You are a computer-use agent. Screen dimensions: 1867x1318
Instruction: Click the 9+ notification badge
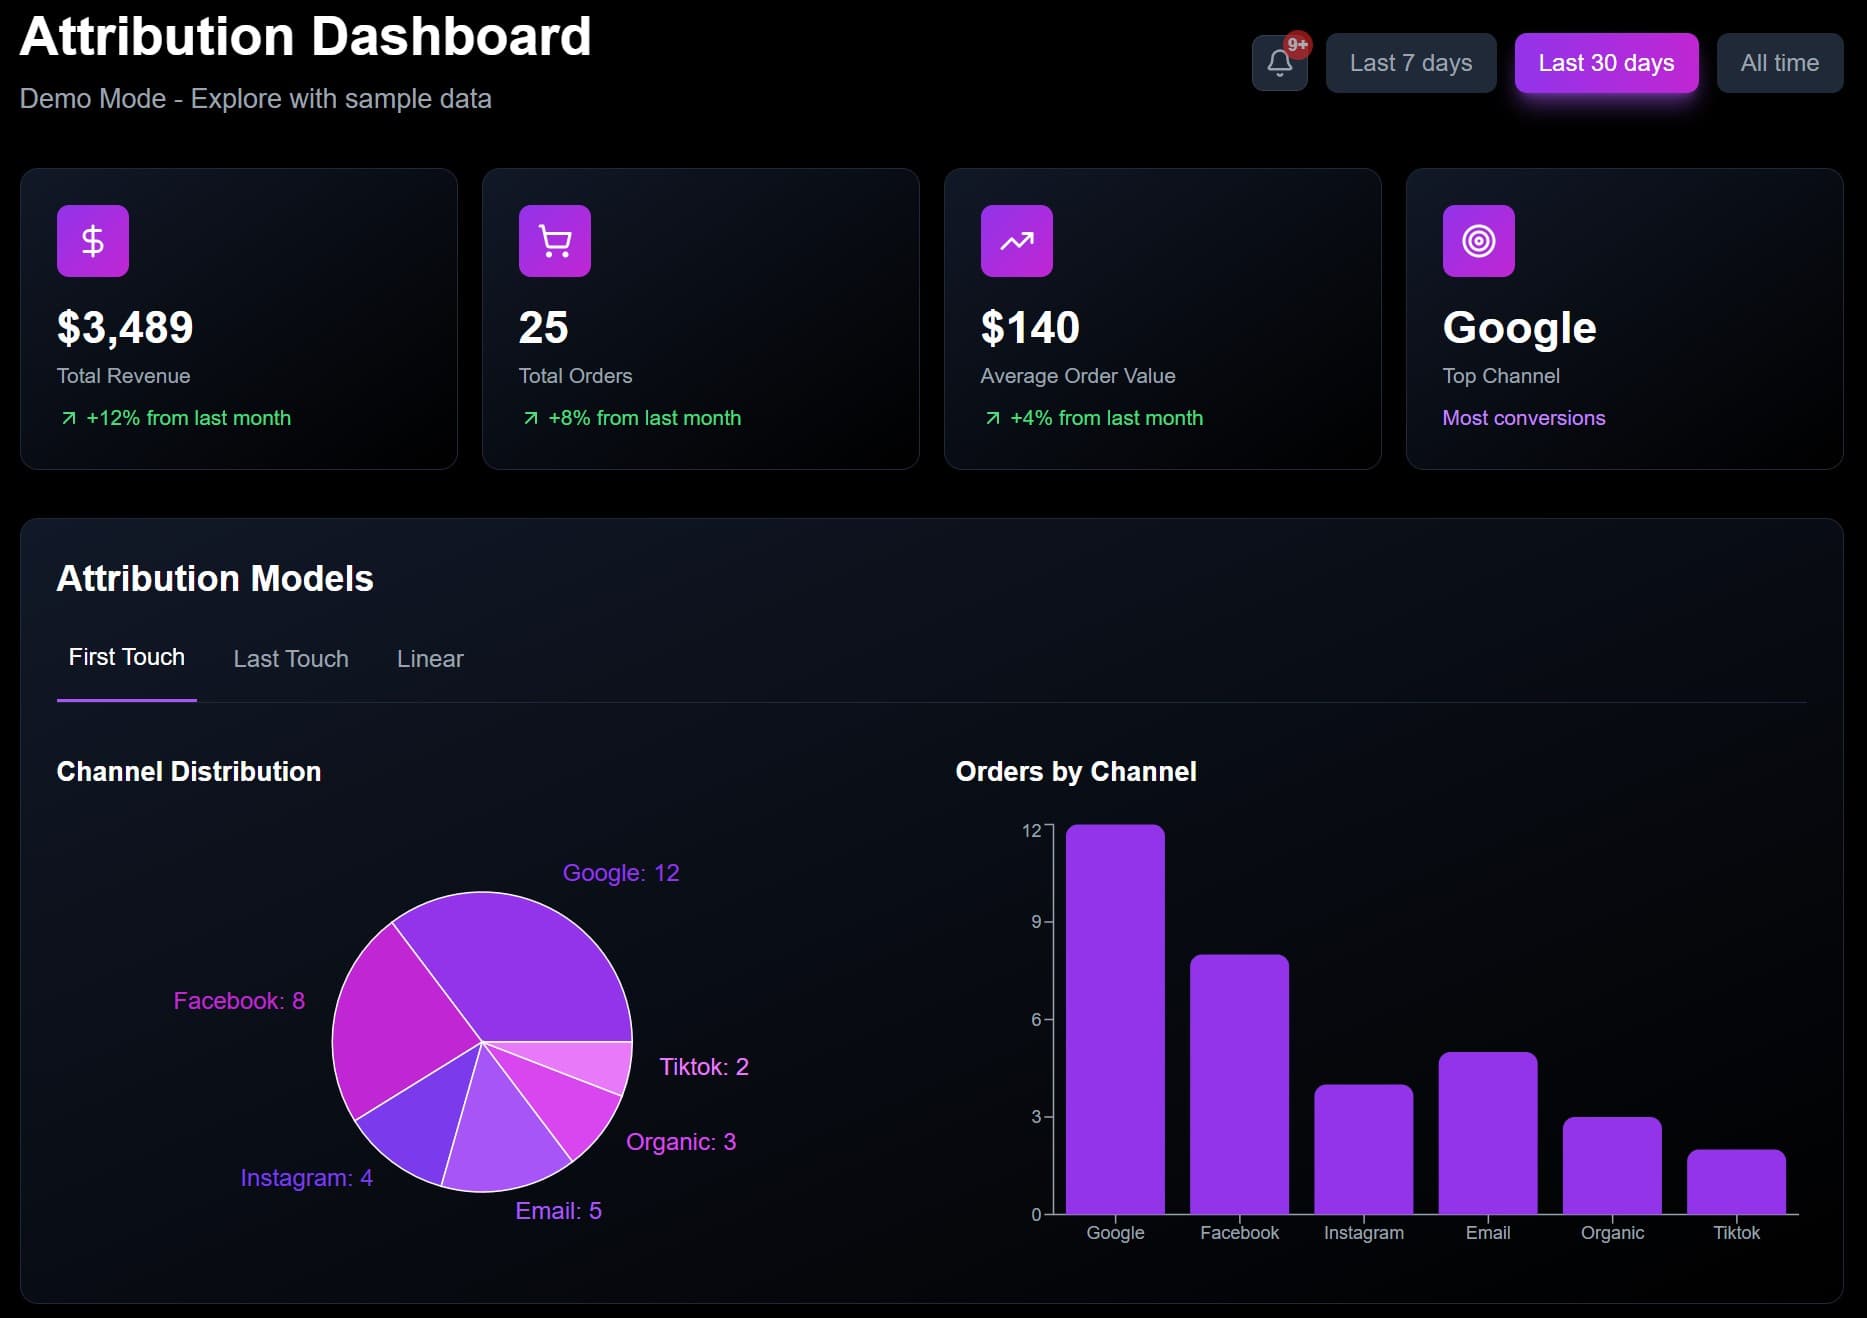click(x=1297, y=43)
